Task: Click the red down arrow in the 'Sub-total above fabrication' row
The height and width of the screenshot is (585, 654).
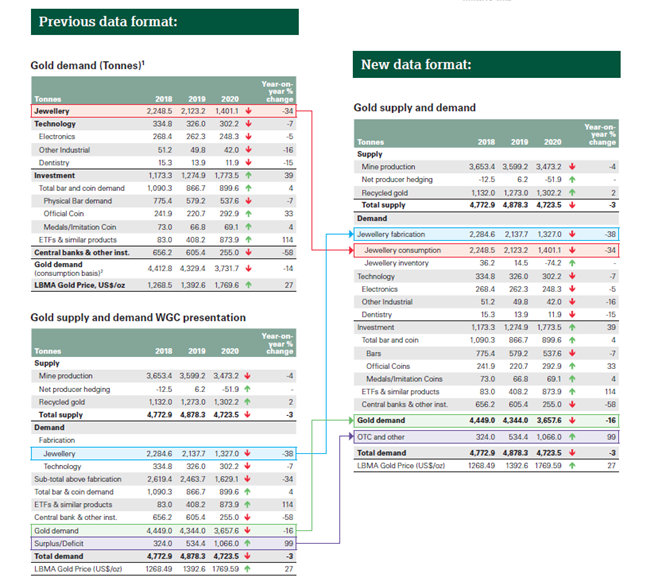Action: tap(247, 479)
